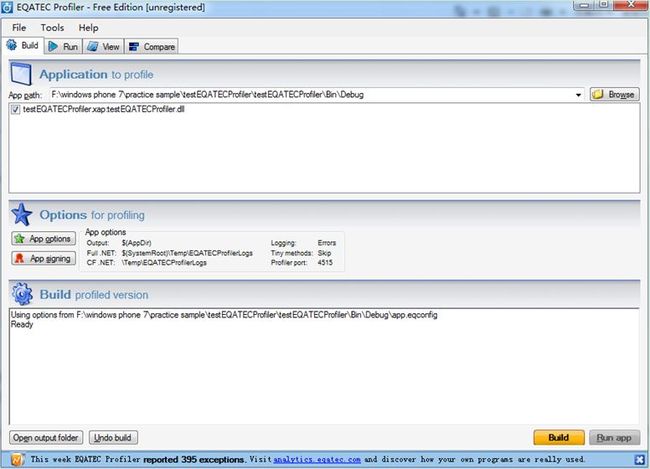Minimize the EQATEC Profiler window

point(584,5)
